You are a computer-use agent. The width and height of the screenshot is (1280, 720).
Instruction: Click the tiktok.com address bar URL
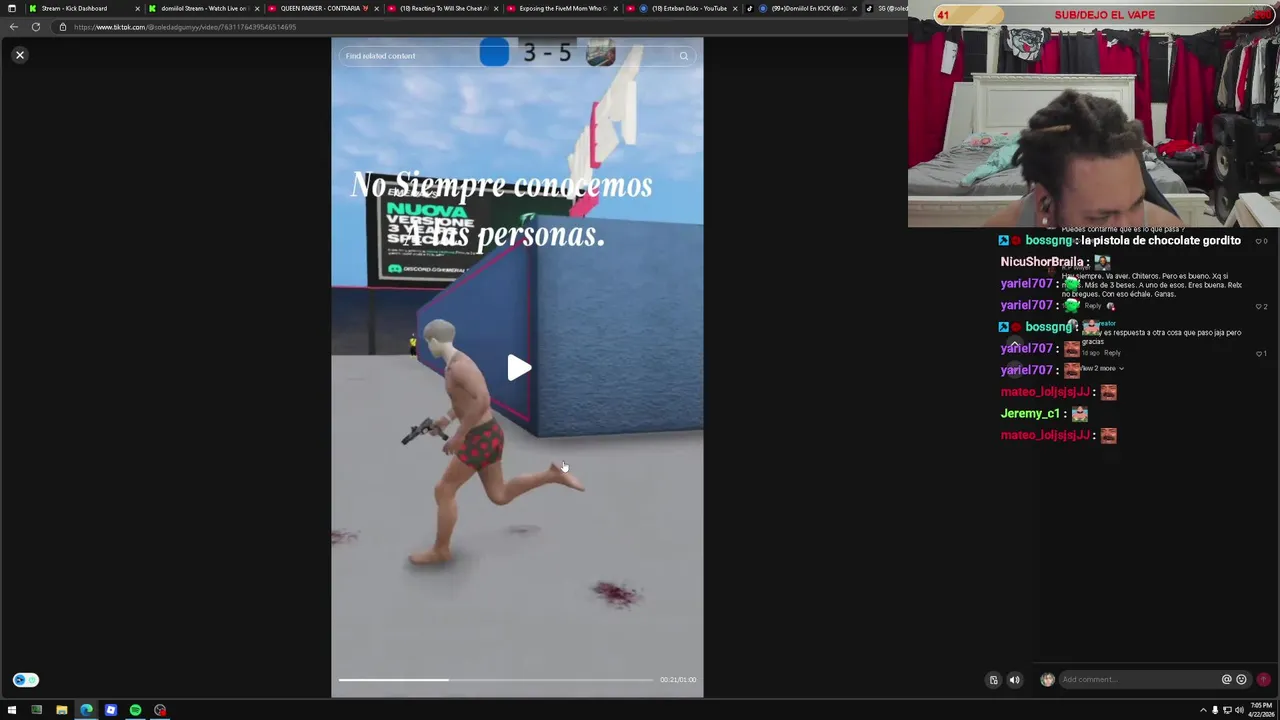(185, 27)
